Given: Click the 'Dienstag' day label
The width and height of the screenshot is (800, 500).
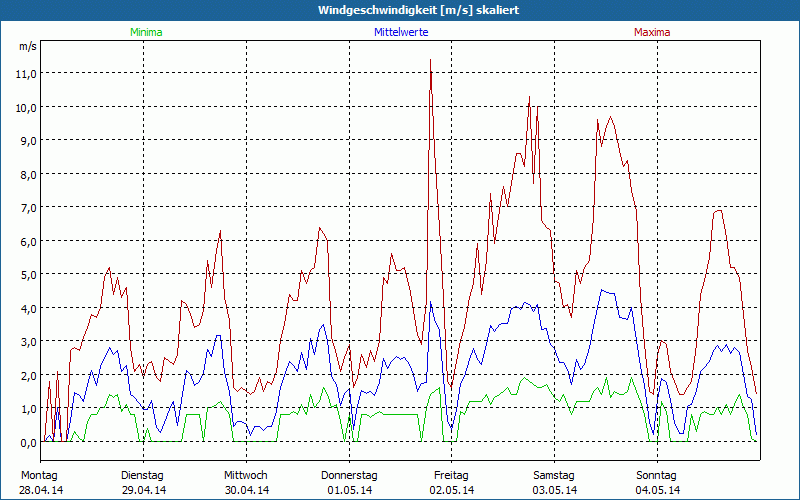Looking at the screenshot, I should 142,476.
